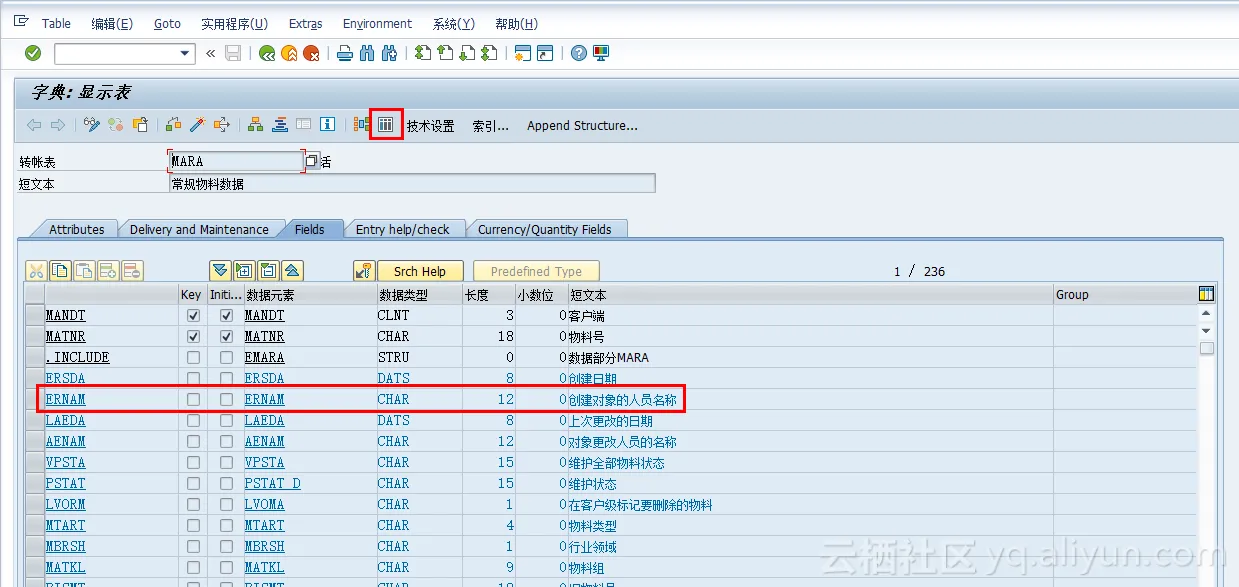
Task: Click the blue Information icon
Action: tap(327, 125)
